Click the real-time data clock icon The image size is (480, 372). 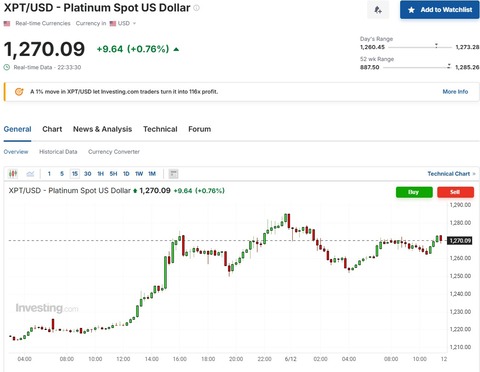point(7,67)
